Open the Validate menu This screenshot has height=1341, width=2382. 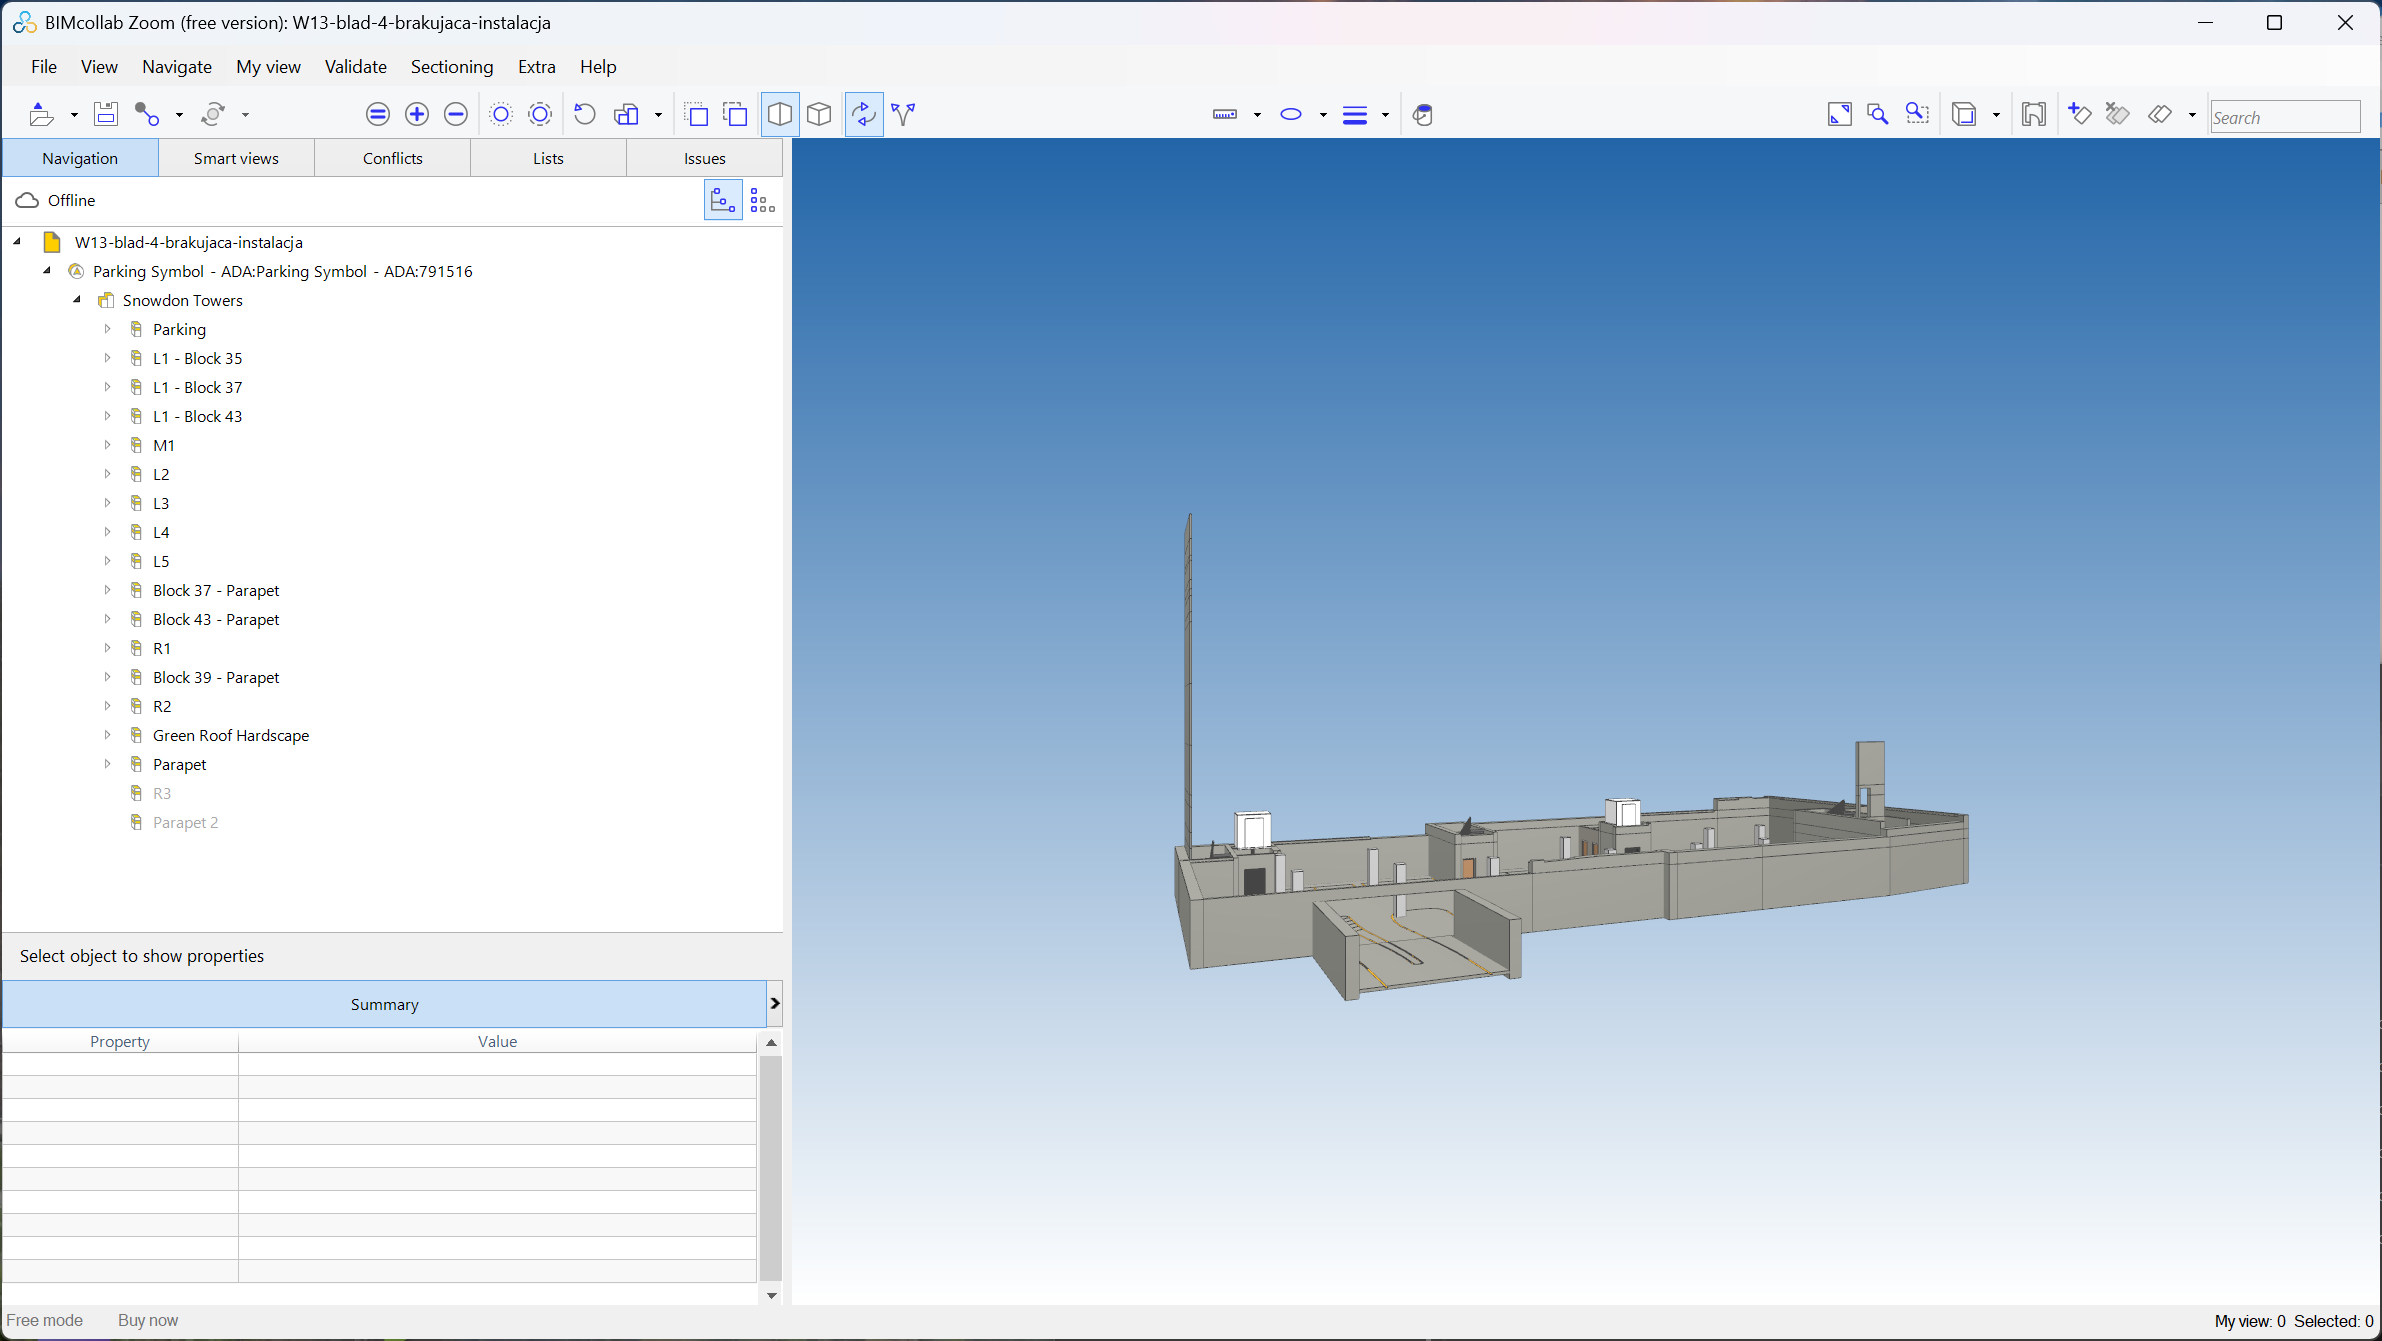click(356, 67)
